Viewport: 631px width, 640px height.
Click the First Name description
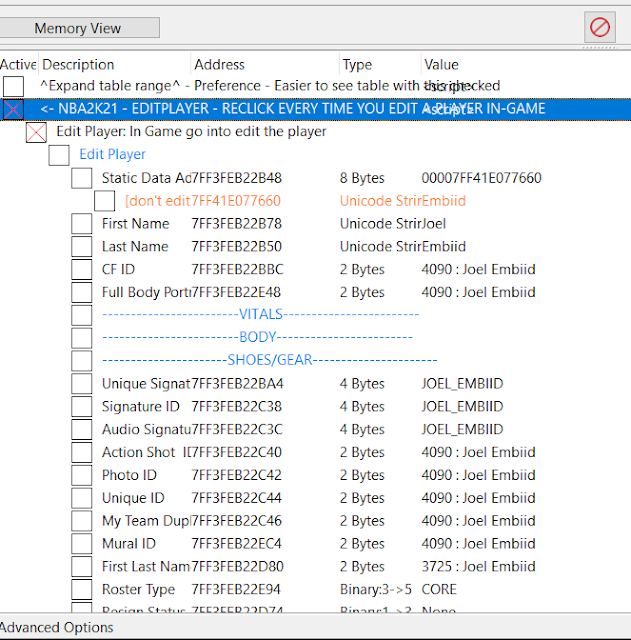[x=136, y=224]
